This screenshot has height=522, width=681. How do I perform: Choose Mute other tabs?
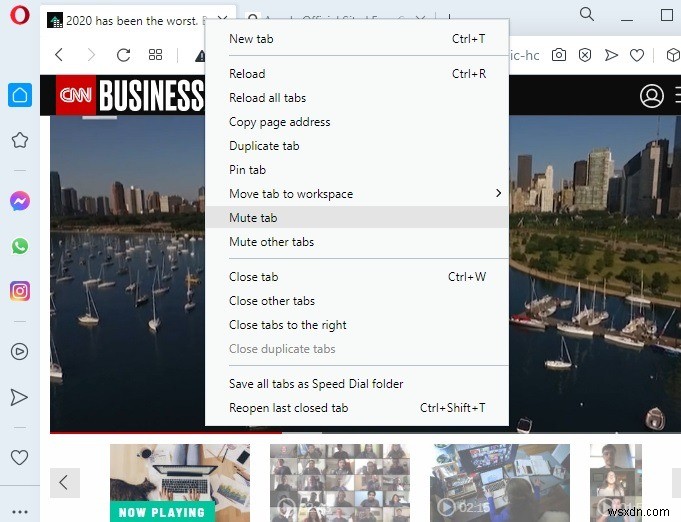[357, 242]
